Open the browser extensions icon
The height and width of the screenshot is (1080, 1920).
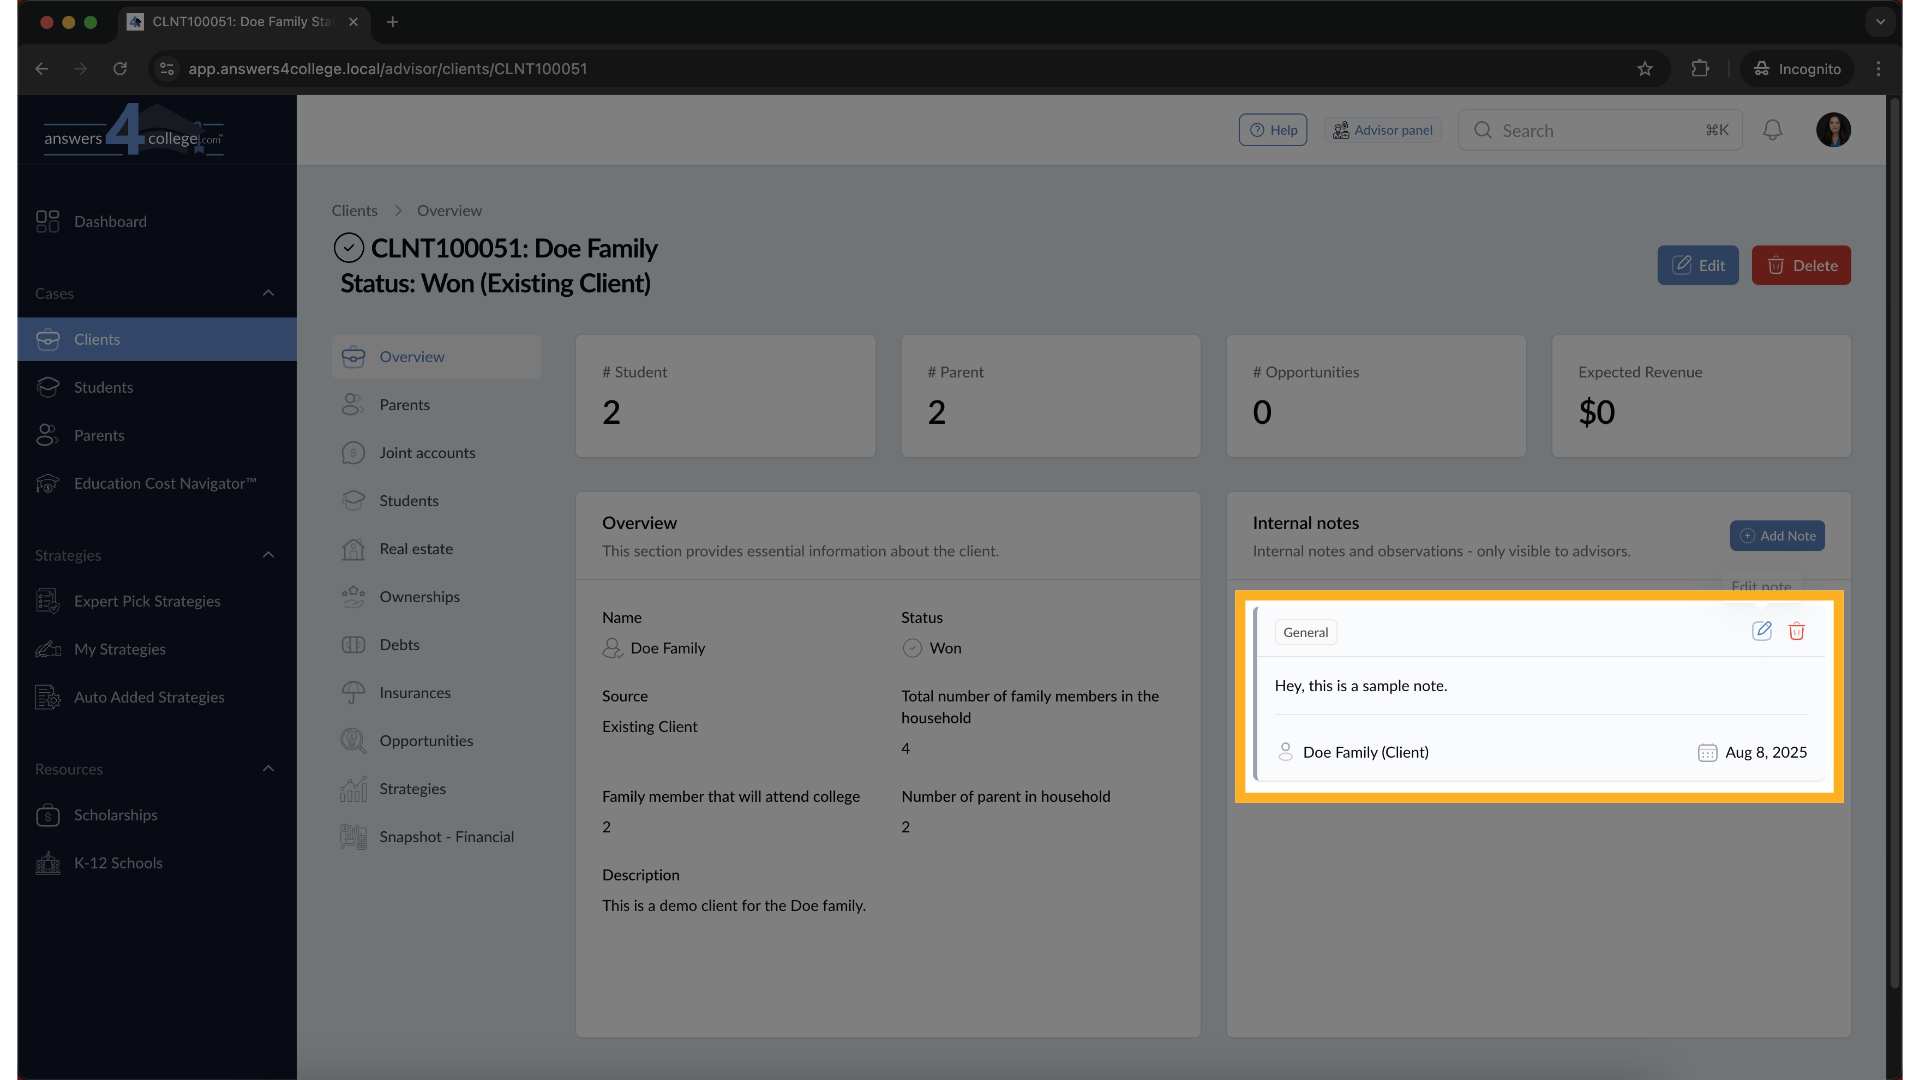click(x=1700, y=69)
